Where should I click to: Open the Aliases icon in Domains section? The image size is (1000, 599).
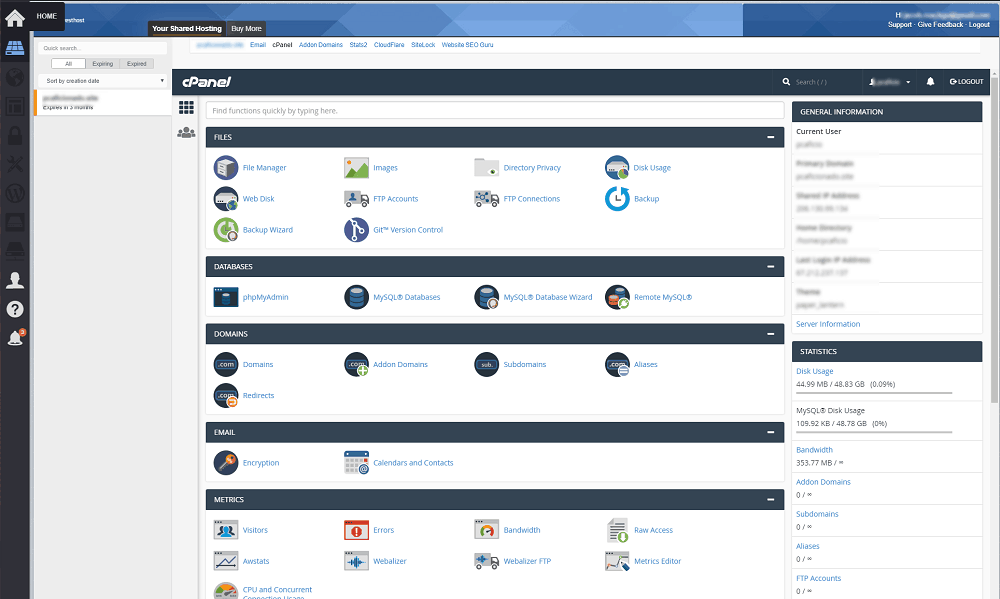tap(617, 364)
